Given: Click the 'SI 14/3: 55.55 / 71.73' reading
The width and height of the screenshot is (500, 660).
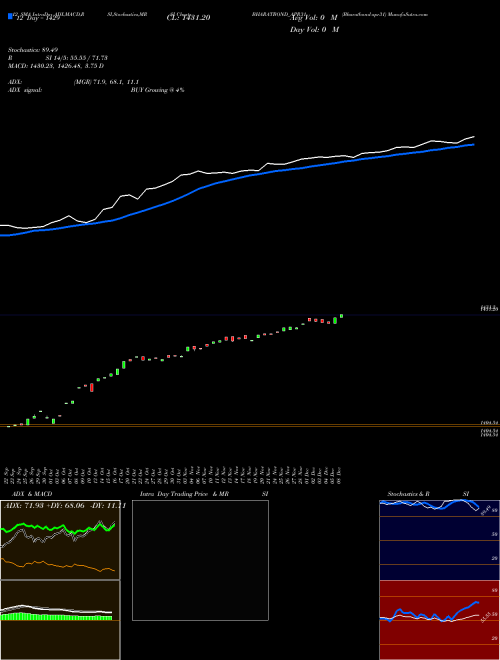Looking at the screenshot, I should coord(76,58).
